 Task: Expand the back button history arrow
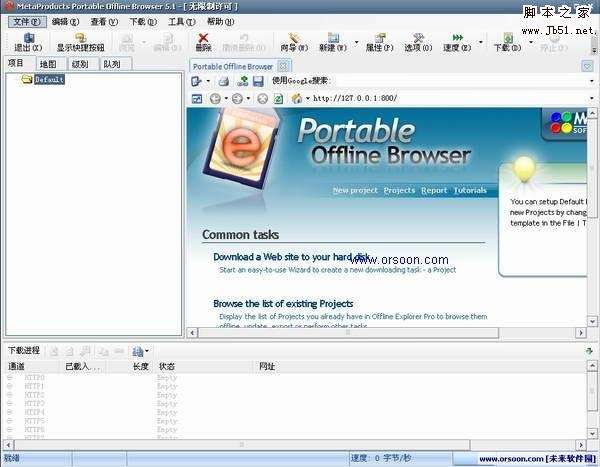(x=226, y=99)
